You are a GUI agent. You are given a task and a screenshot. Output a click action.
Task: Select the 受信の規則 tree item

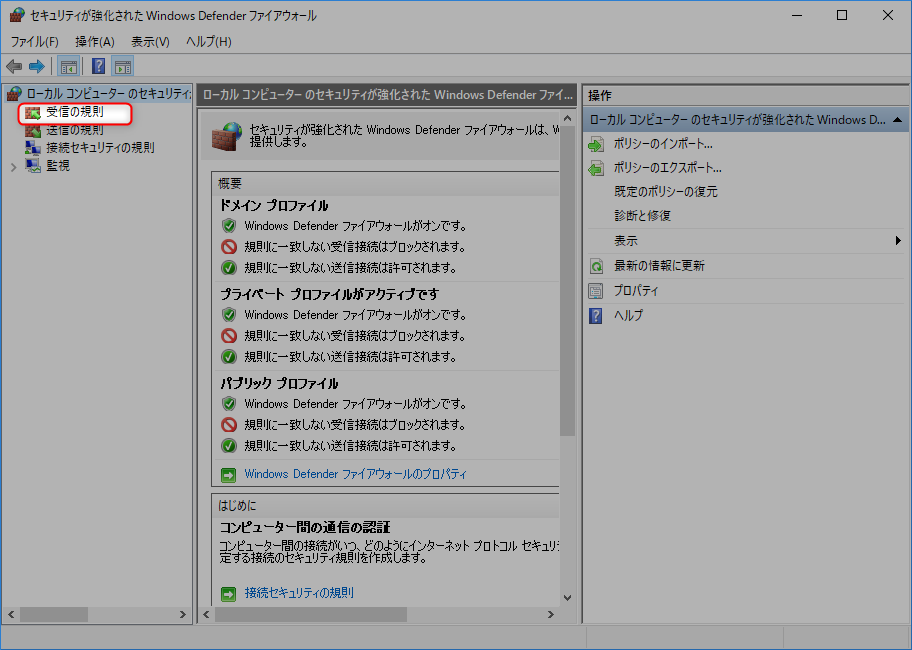pos(75,112)
